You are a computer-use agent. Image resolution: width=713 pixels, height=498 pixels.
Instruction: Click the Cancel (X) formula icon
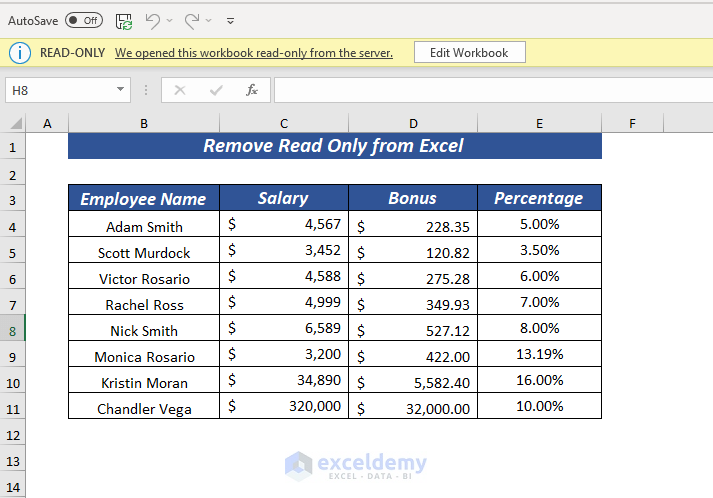click(180, 90)
